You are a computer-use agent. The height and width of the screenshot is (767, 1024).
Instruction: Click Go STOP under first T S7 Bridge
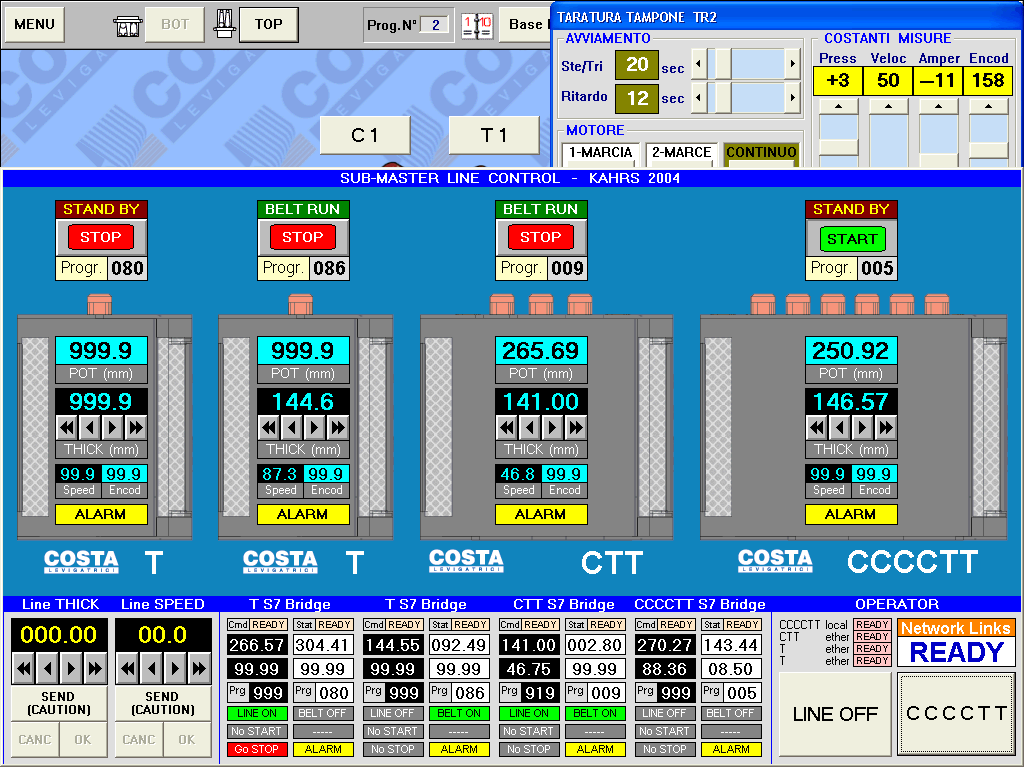(x=257, y=749)
